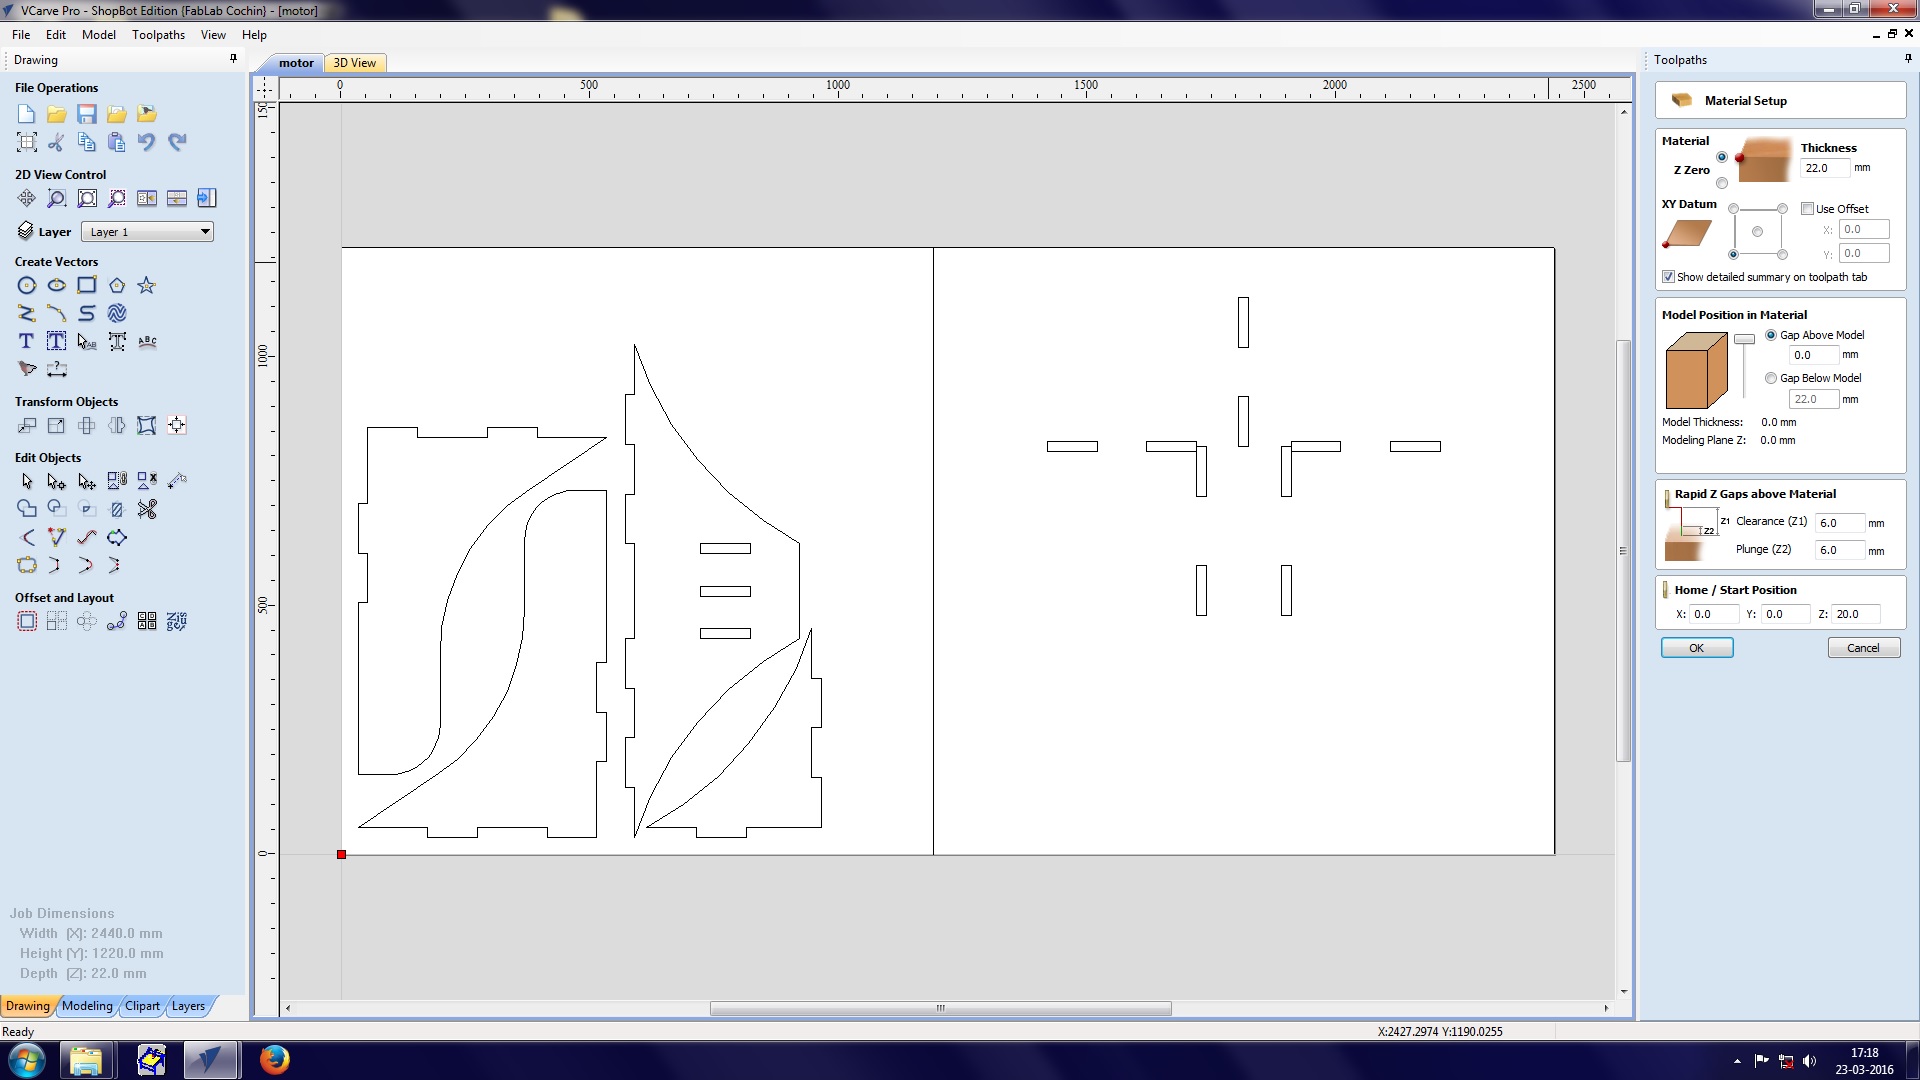Viewport: 1920px width, 1080px height.
Task: Select the upper Z Zero radio button
Action: [1722, 157]
